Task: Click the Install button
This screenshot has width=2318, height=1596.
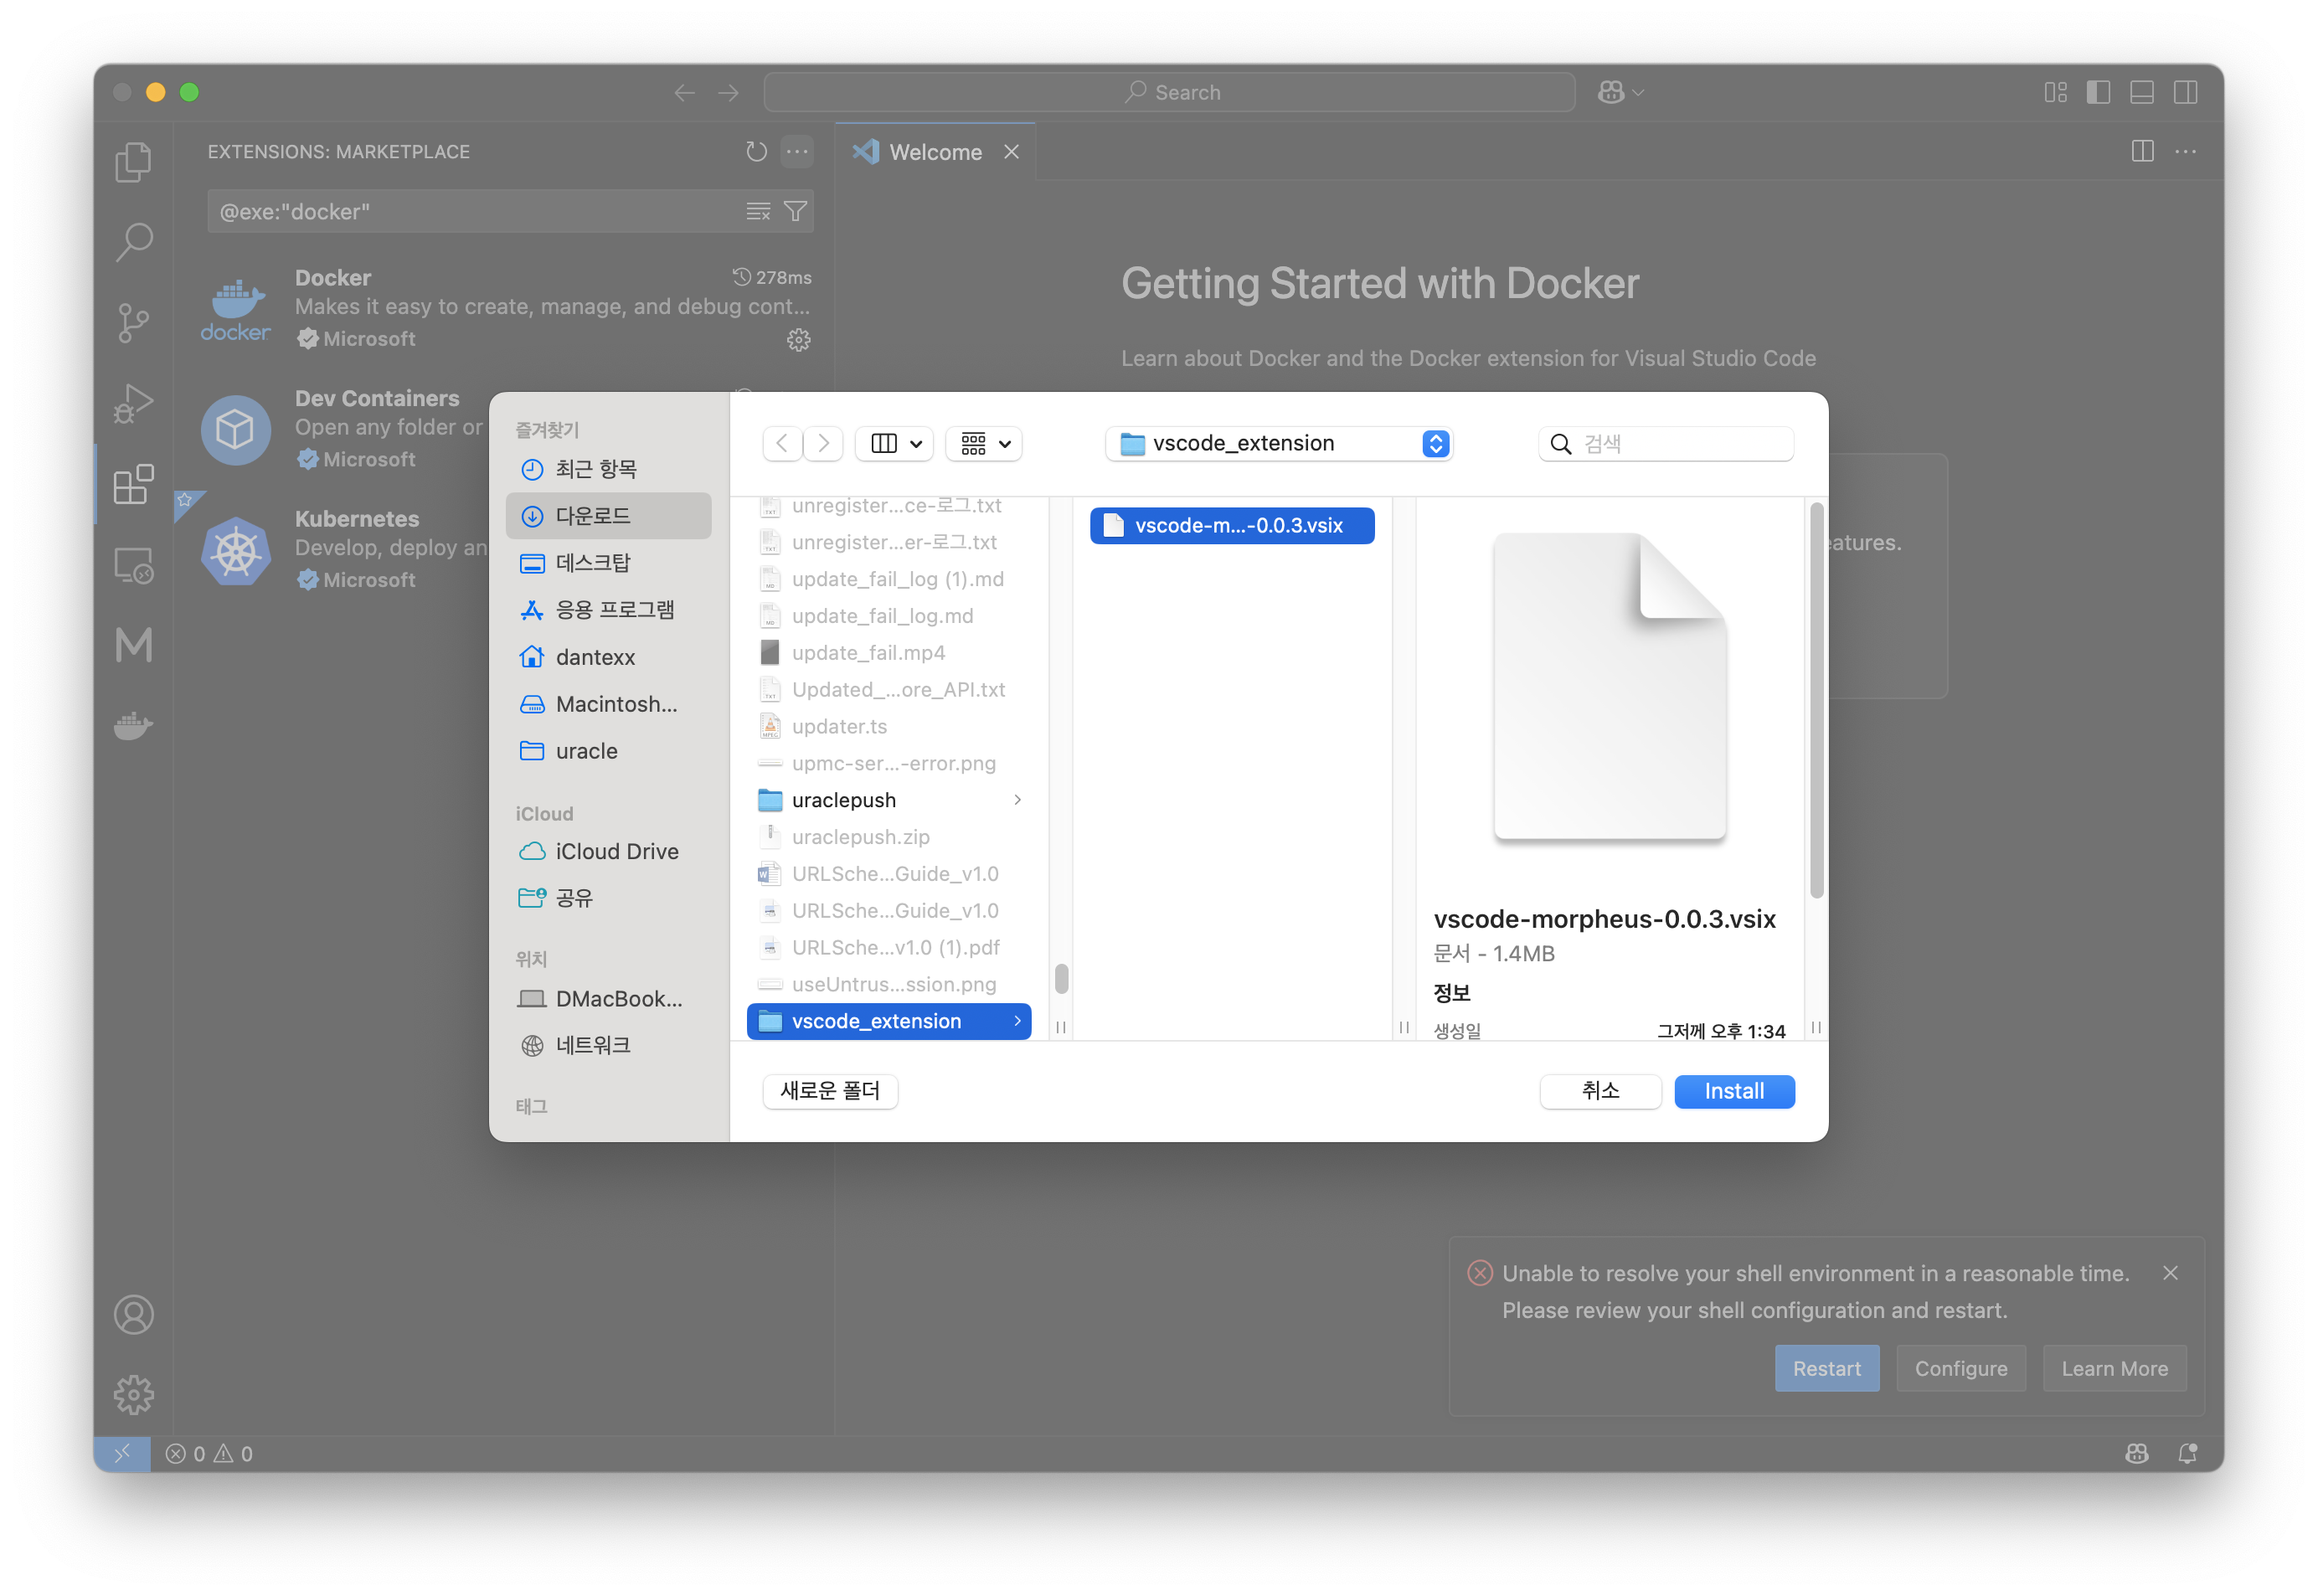Action: pos(1734,1091)
